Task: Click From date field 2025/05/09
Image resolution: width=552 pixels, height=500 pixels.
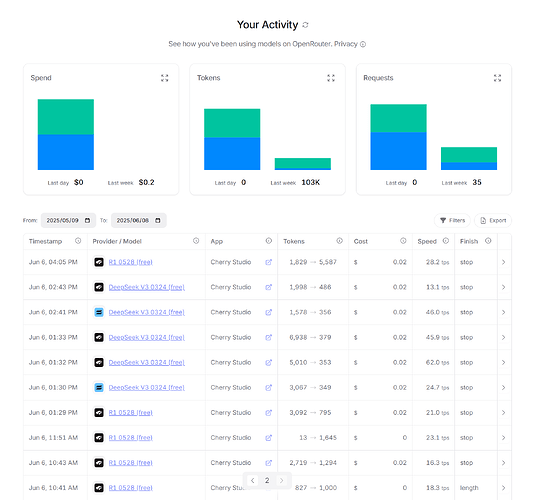Action: [68, 220]
